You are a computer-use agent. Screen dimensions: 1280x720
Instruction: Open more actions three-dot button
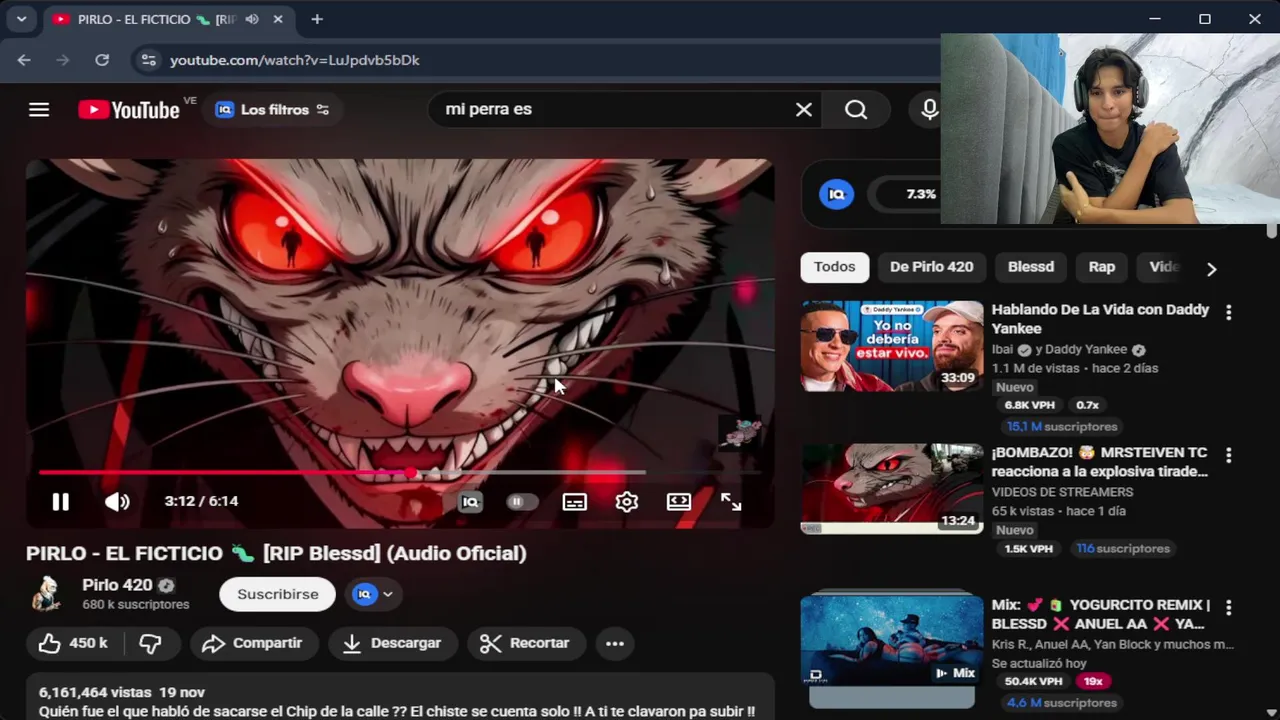[x=615, y=643]
